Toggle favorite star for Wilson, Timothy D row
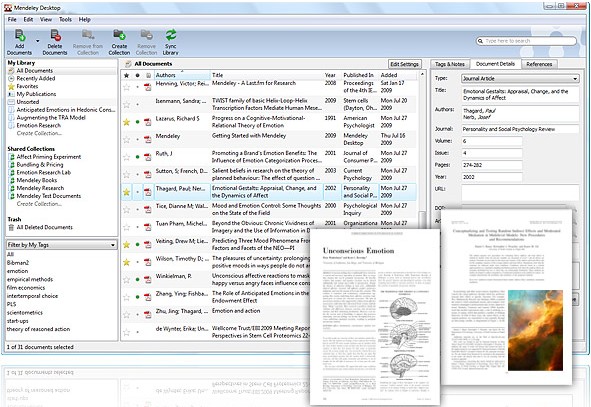Image resolution: width=591 pixels, height=407 pixels. coord(126,262)
